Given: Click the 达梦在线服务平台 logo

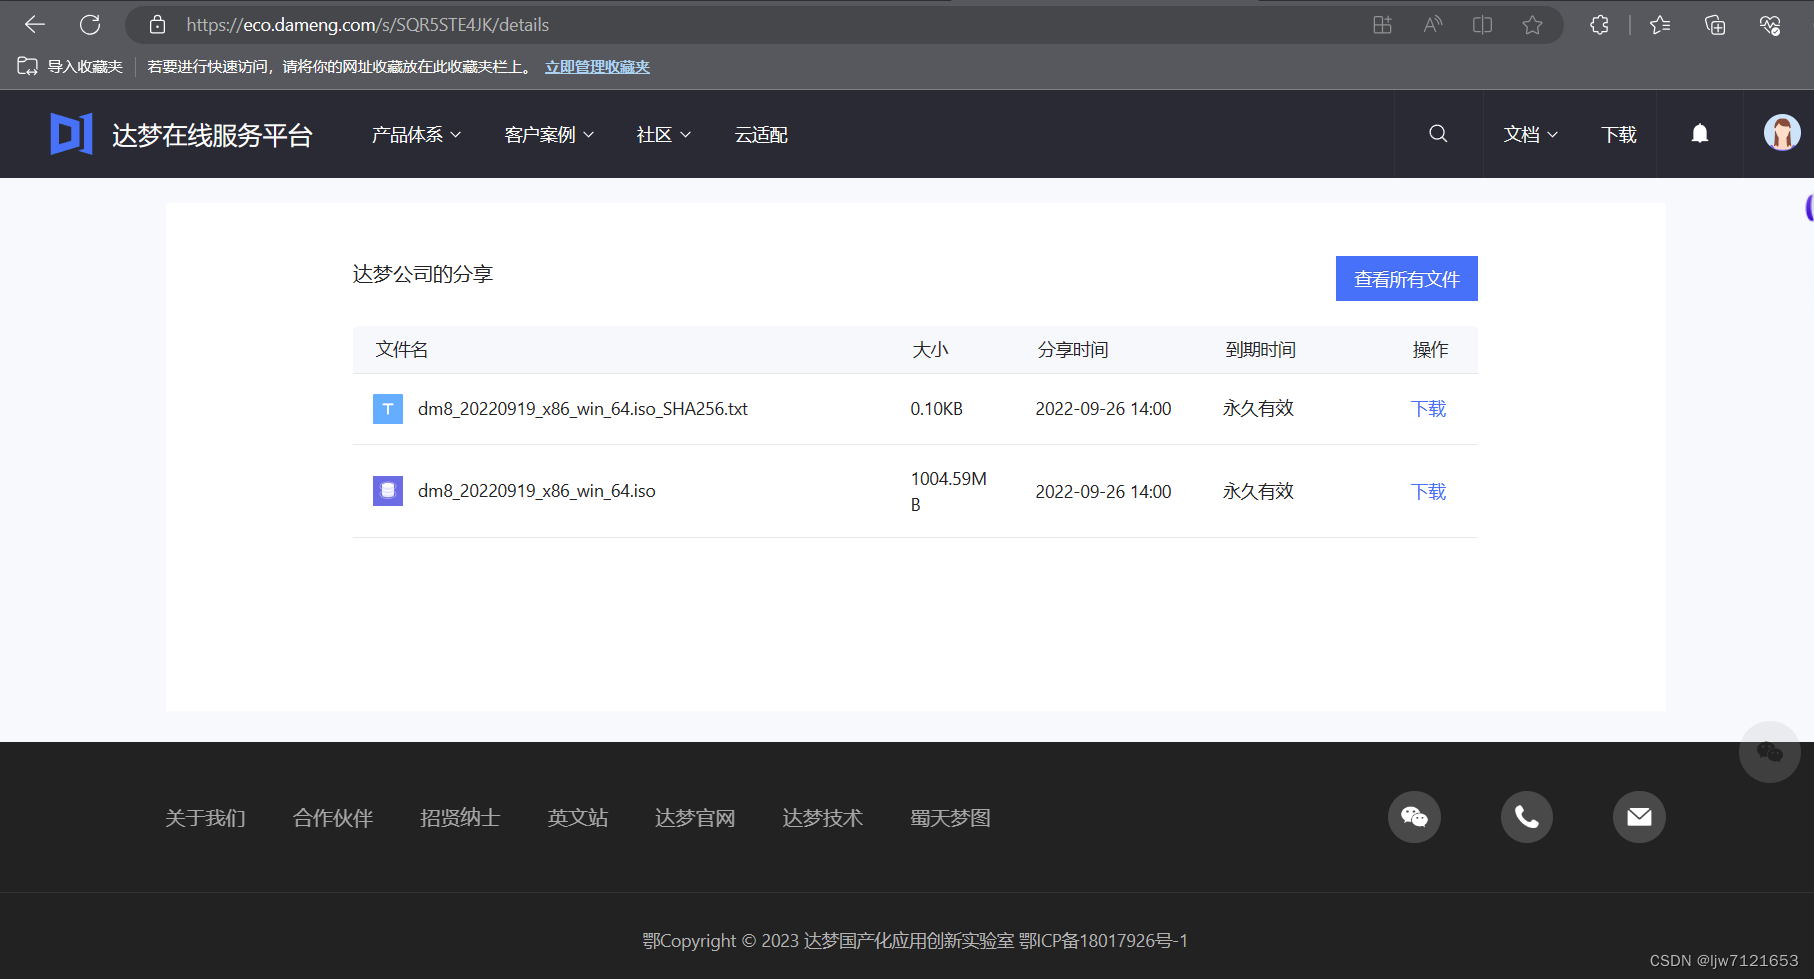Looking at the screenshot, I should pyautogui.click(x=180, y=133).
